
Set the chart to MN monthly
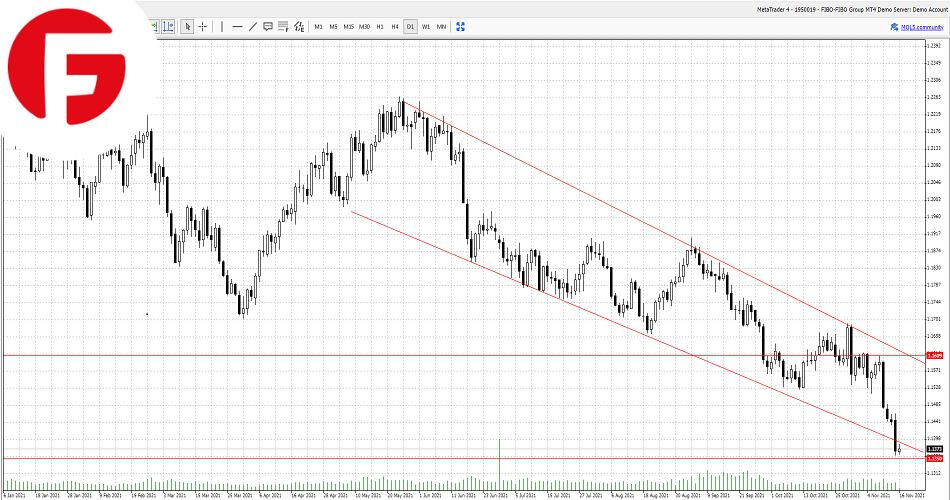click(441, 27)
